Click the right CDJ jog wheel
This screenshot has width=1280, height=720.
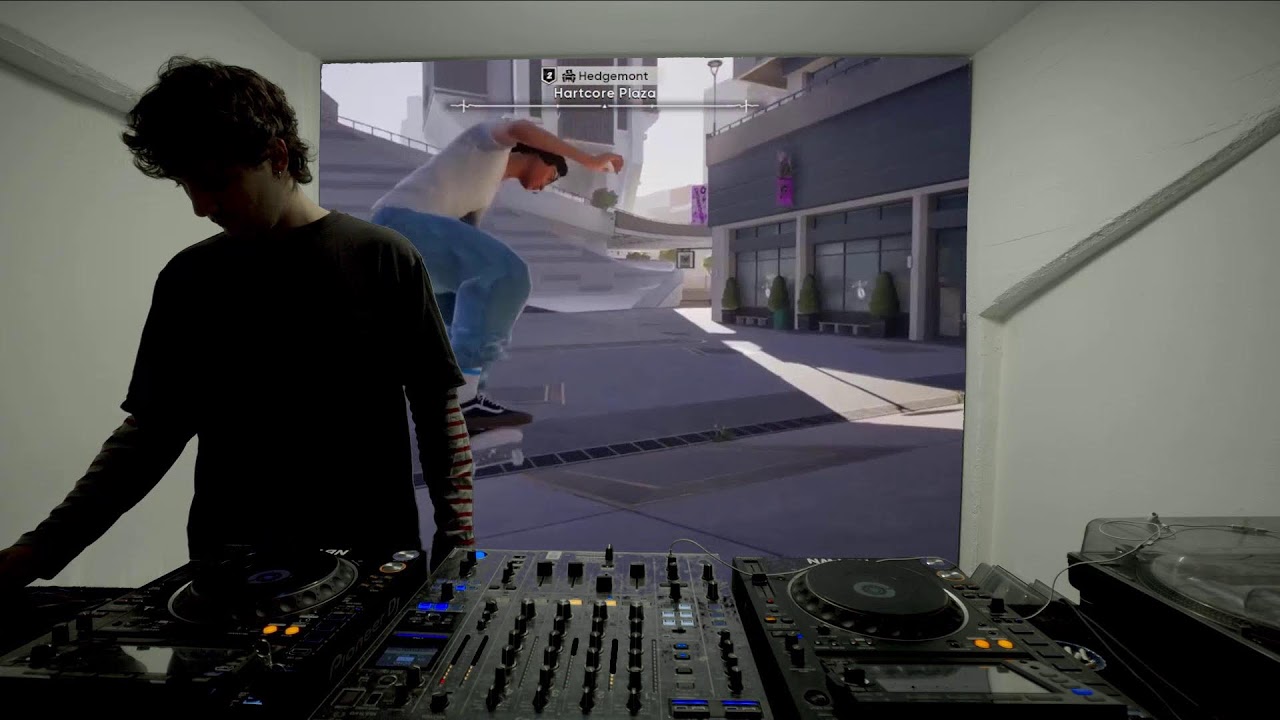click(x=877, y=599)
